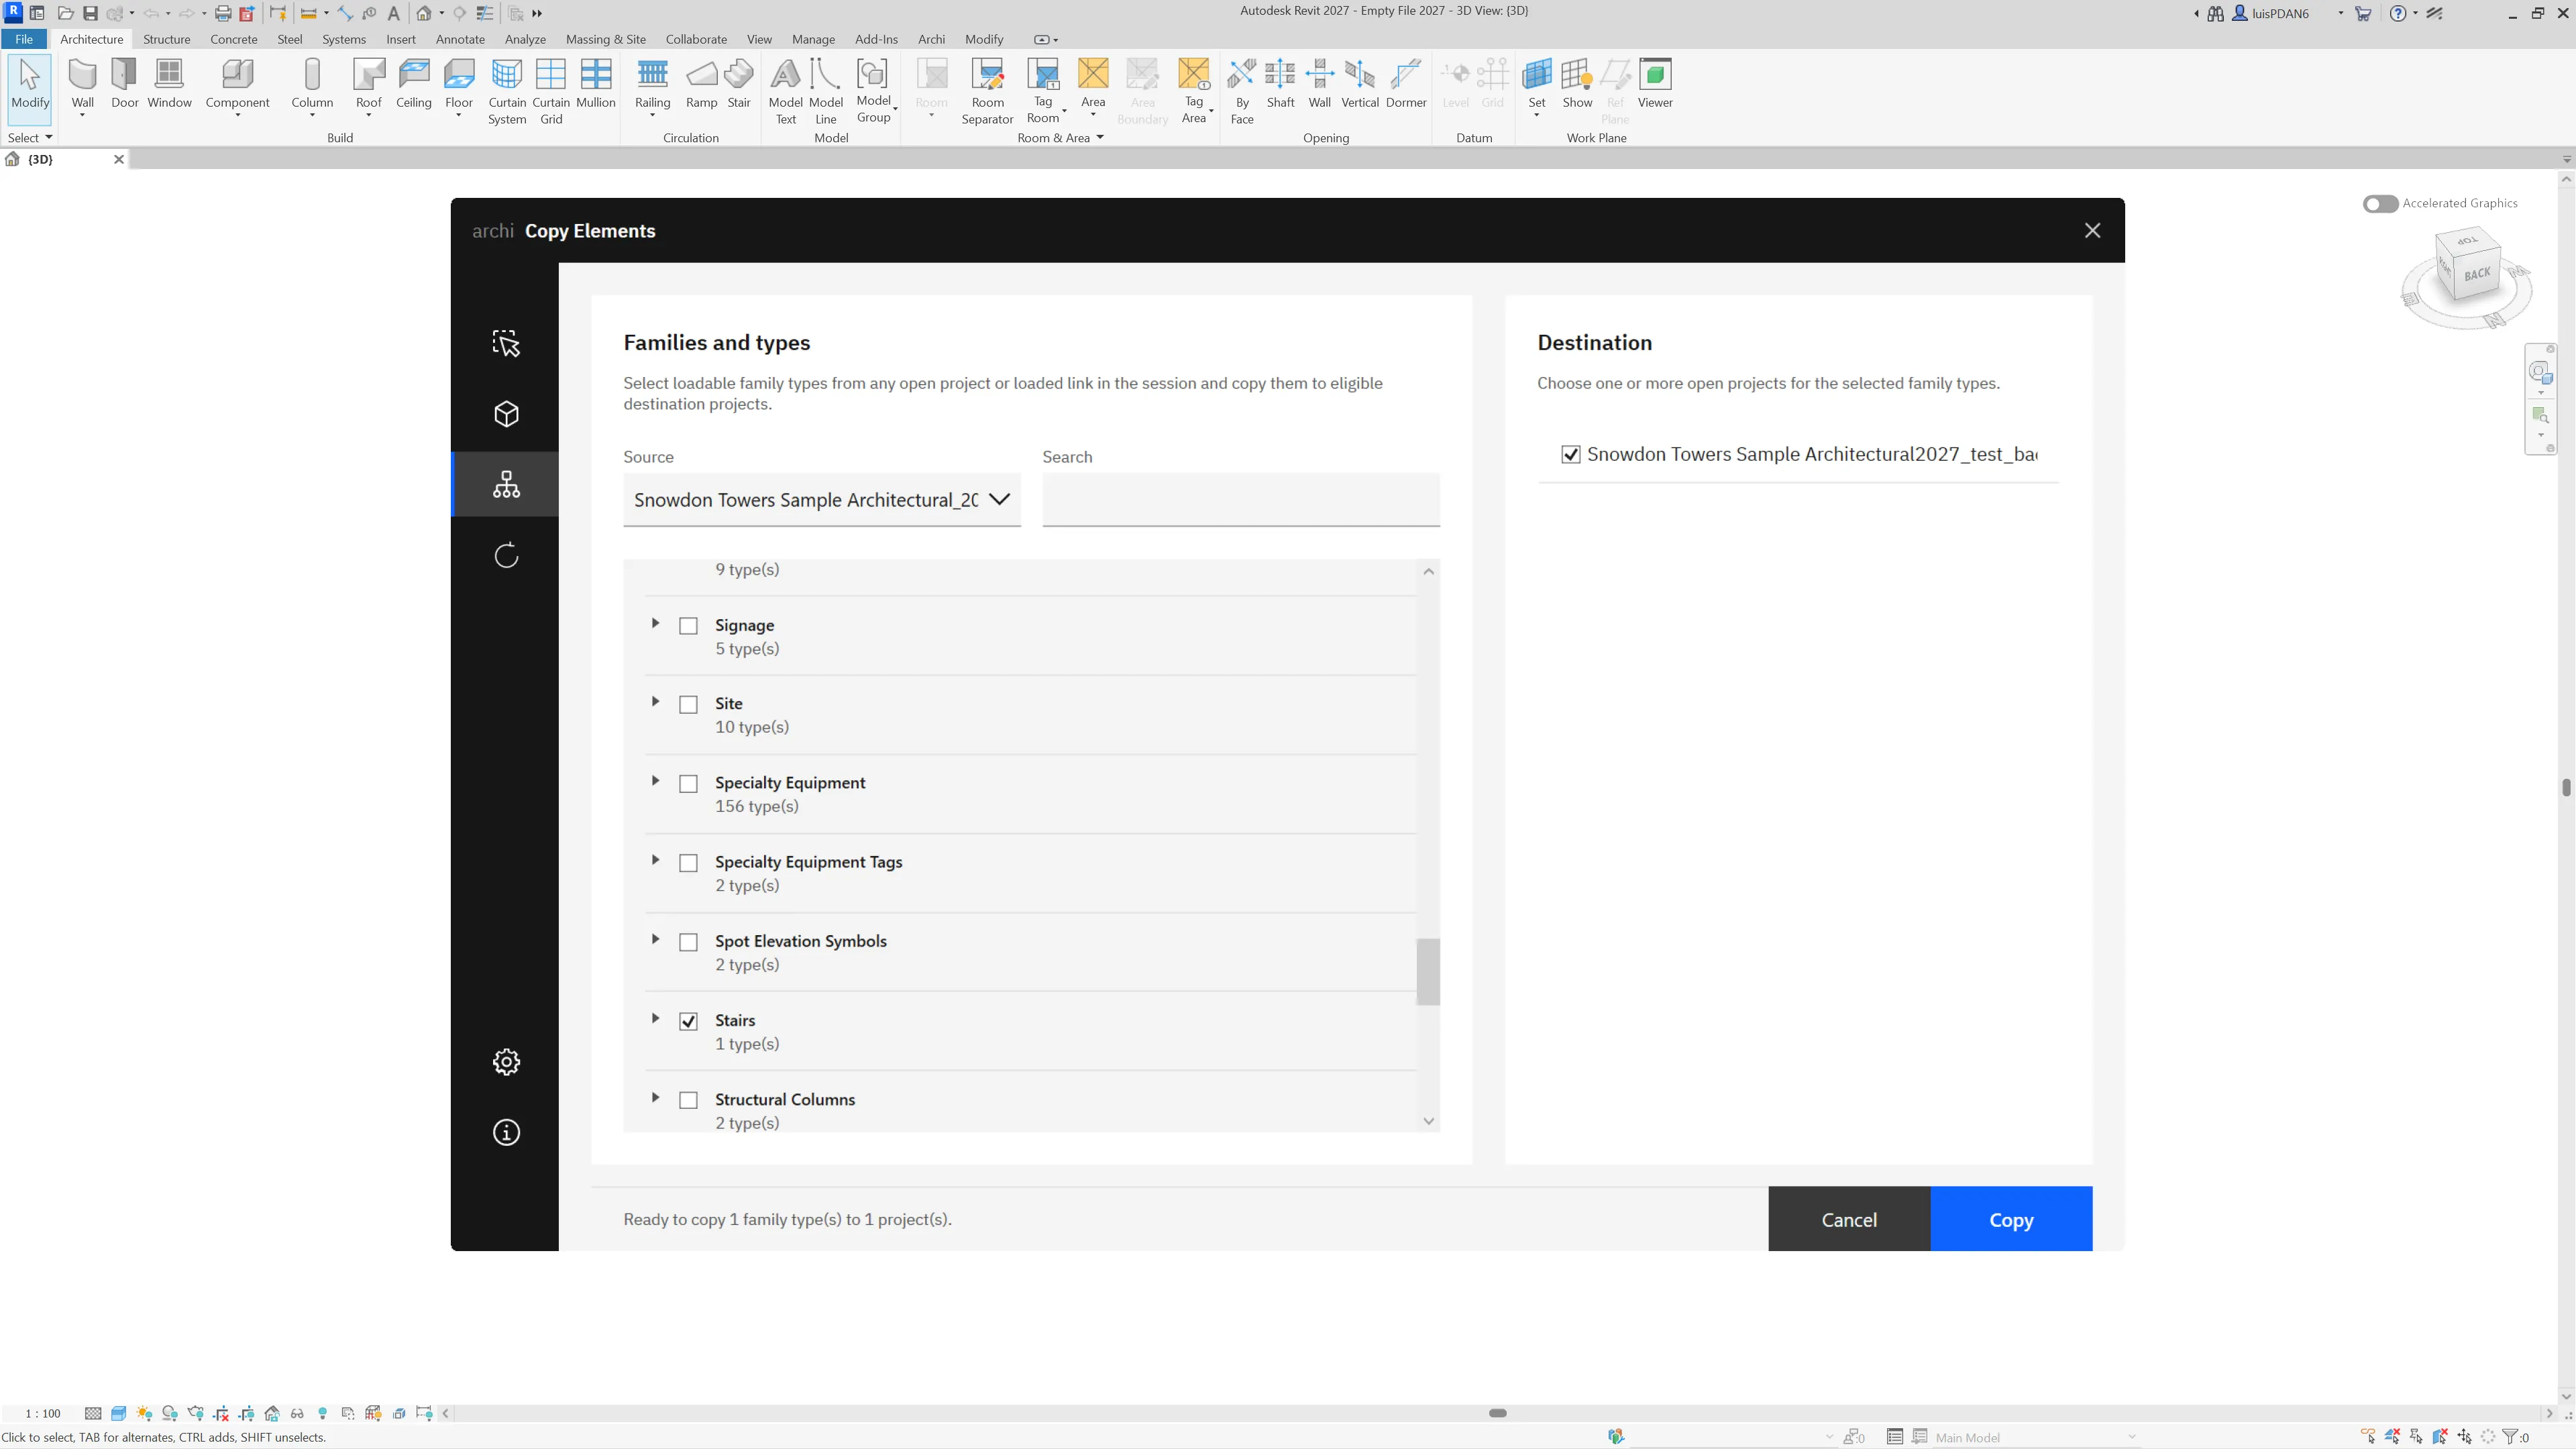Image resolution: width=2576 pixels, height=1449 pixels.
Task: Click the Cancel button
Action: [x=1848, y=1219]
